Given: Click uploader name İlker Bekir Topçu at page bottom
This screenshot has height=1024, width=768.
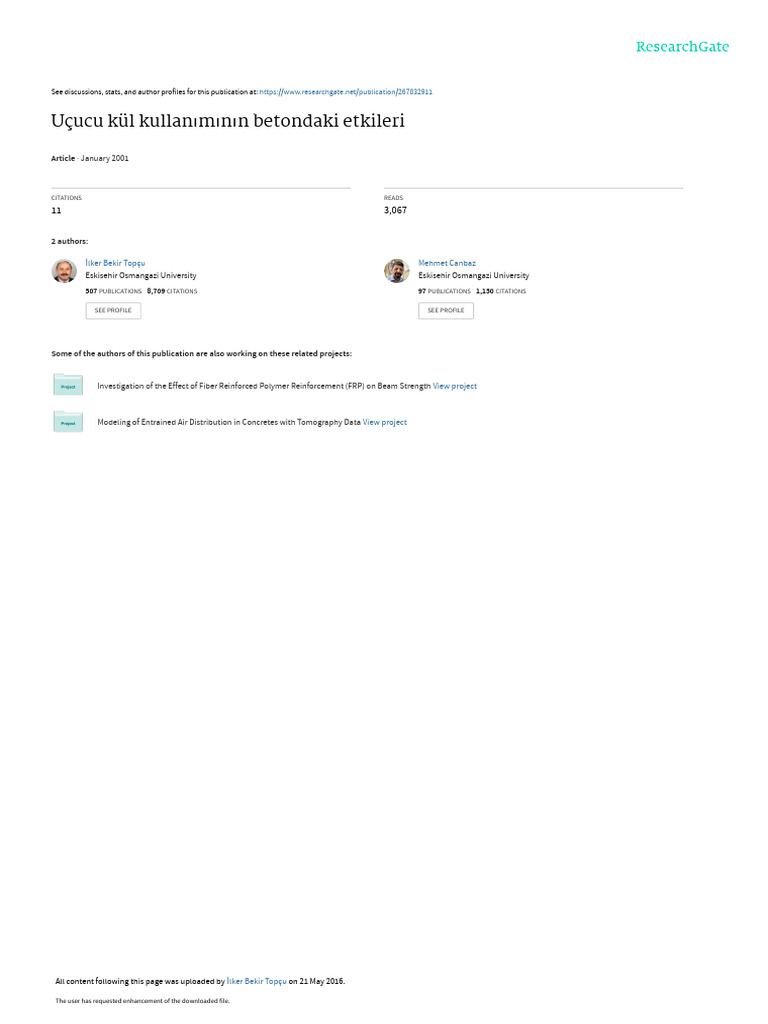Looking at the screenshot, I should [257, 981].
